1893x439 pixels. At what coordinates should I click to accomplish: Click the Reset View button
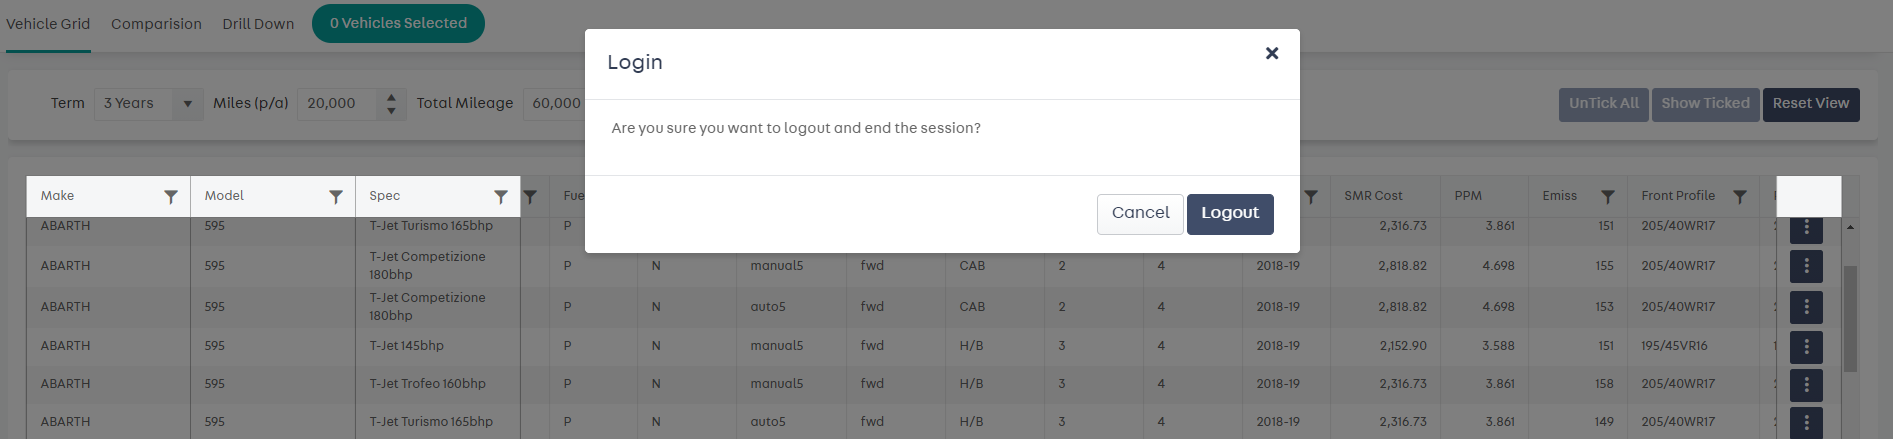(1811, 104)
